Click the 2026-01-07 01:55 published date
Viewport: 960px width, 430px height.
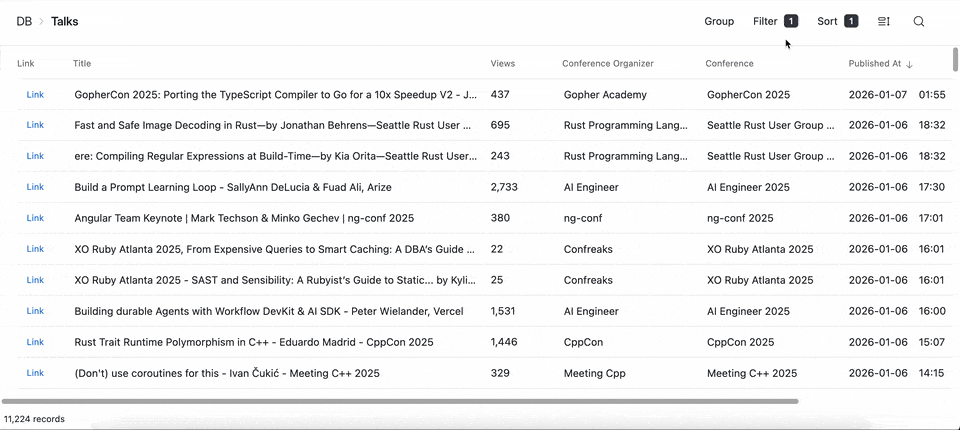click(897, 95)
